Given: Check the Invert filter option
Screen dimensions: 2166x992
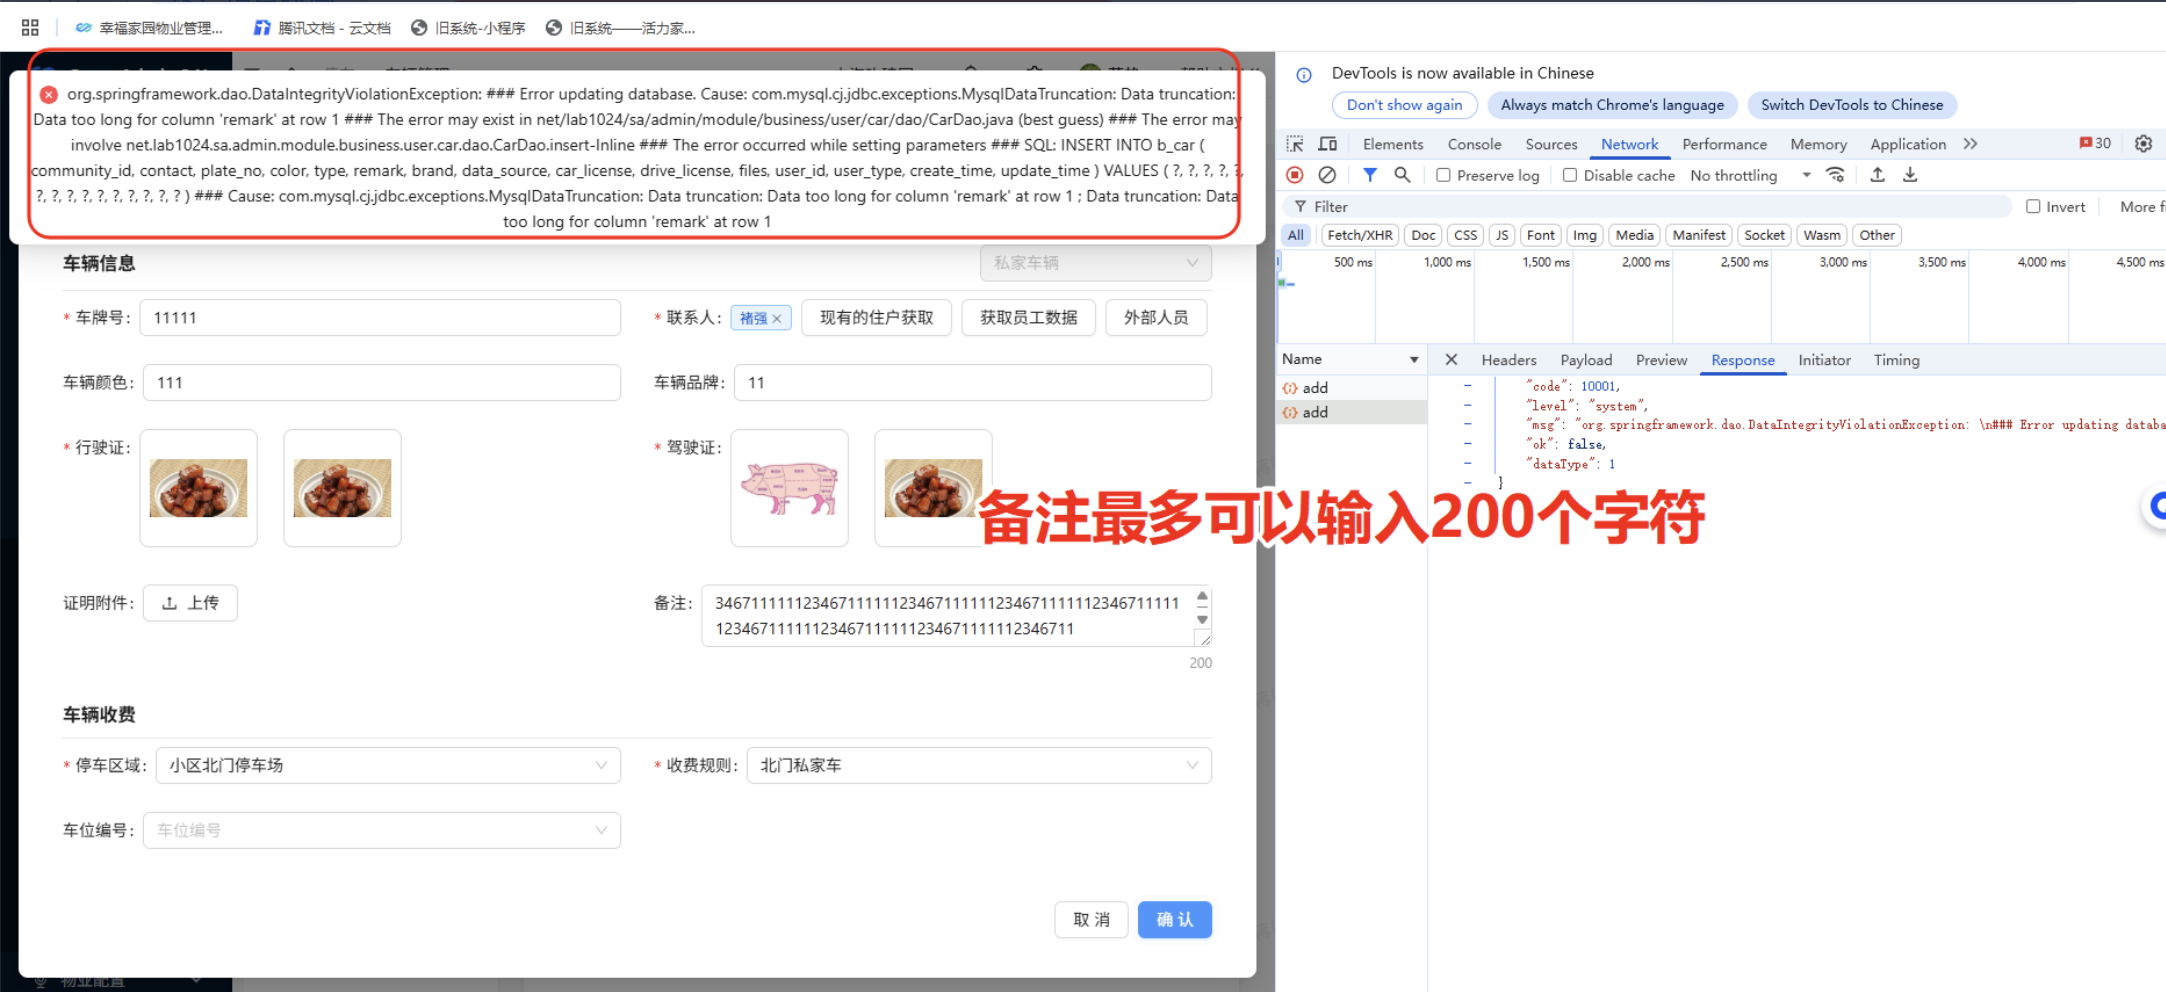Looking at the screenshot, I should [2033, 206].
